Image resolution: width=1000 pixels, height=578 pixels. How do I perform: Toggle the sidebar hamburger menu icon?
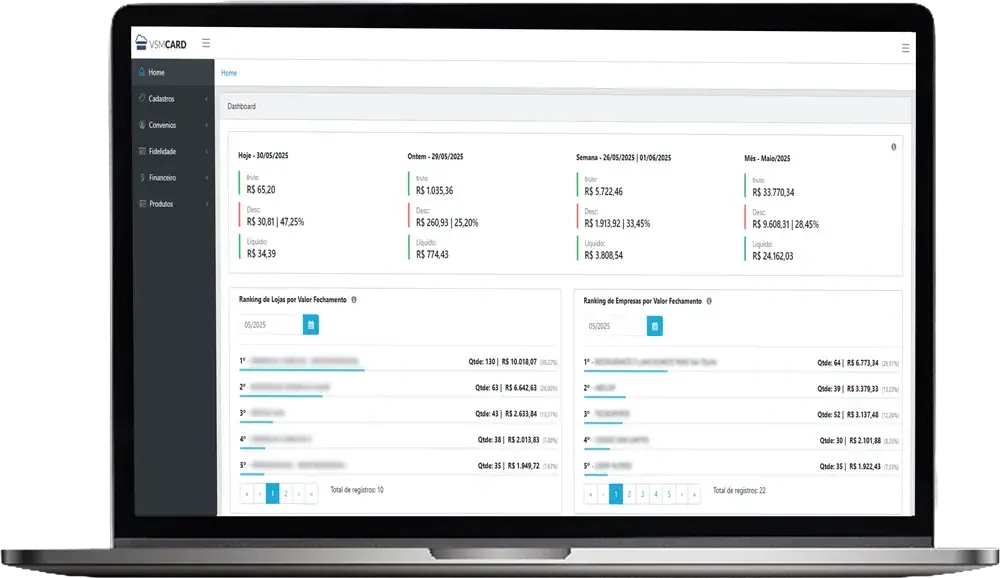pos(206,43)
